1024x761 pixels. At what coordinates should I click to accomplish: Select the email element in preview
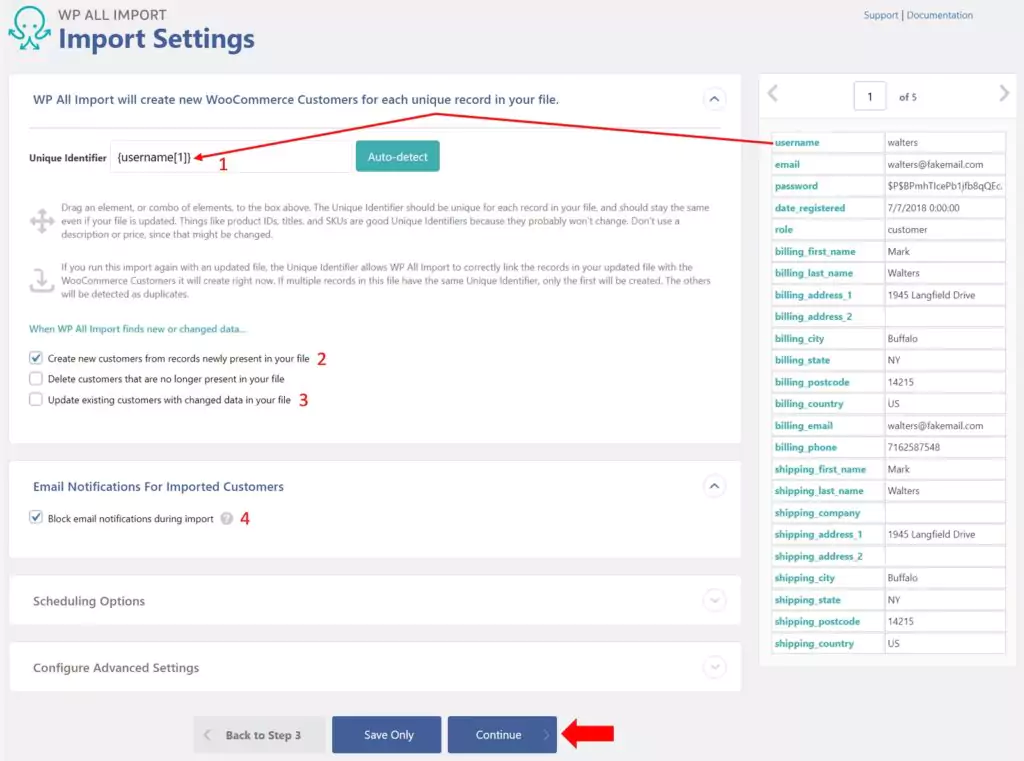coord(787,165)
